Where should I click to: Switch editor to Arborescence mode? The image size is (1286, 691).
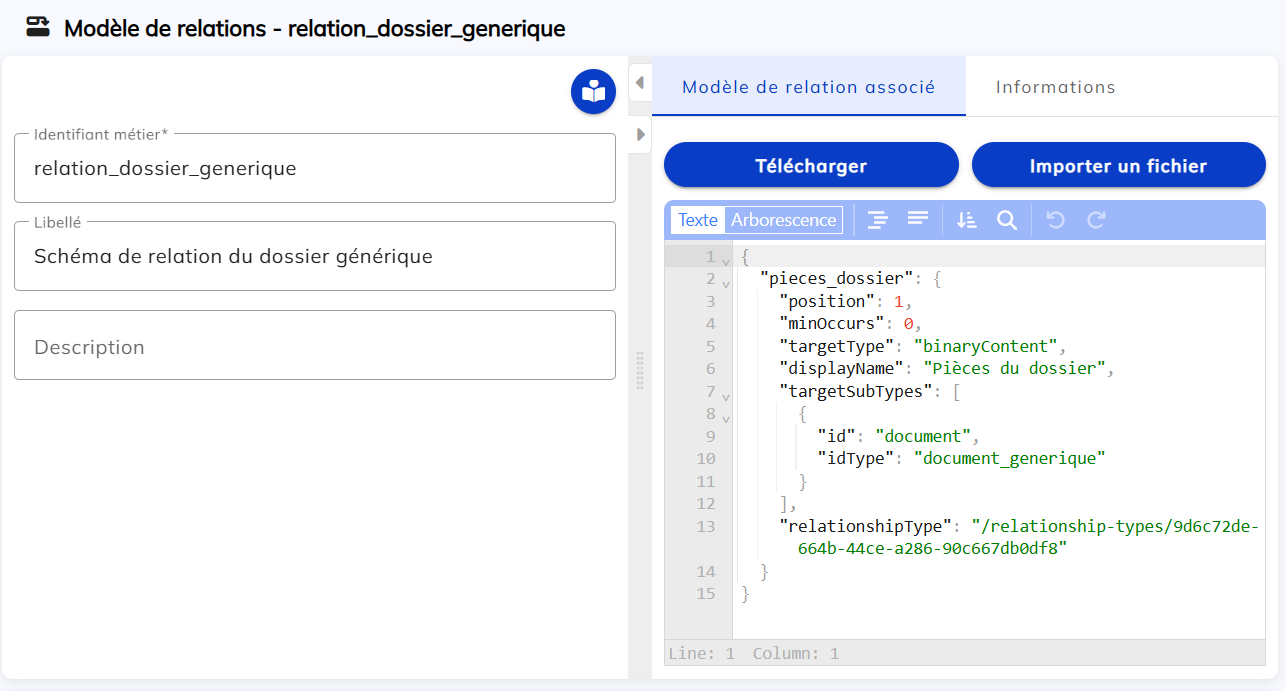pos(783,220)
